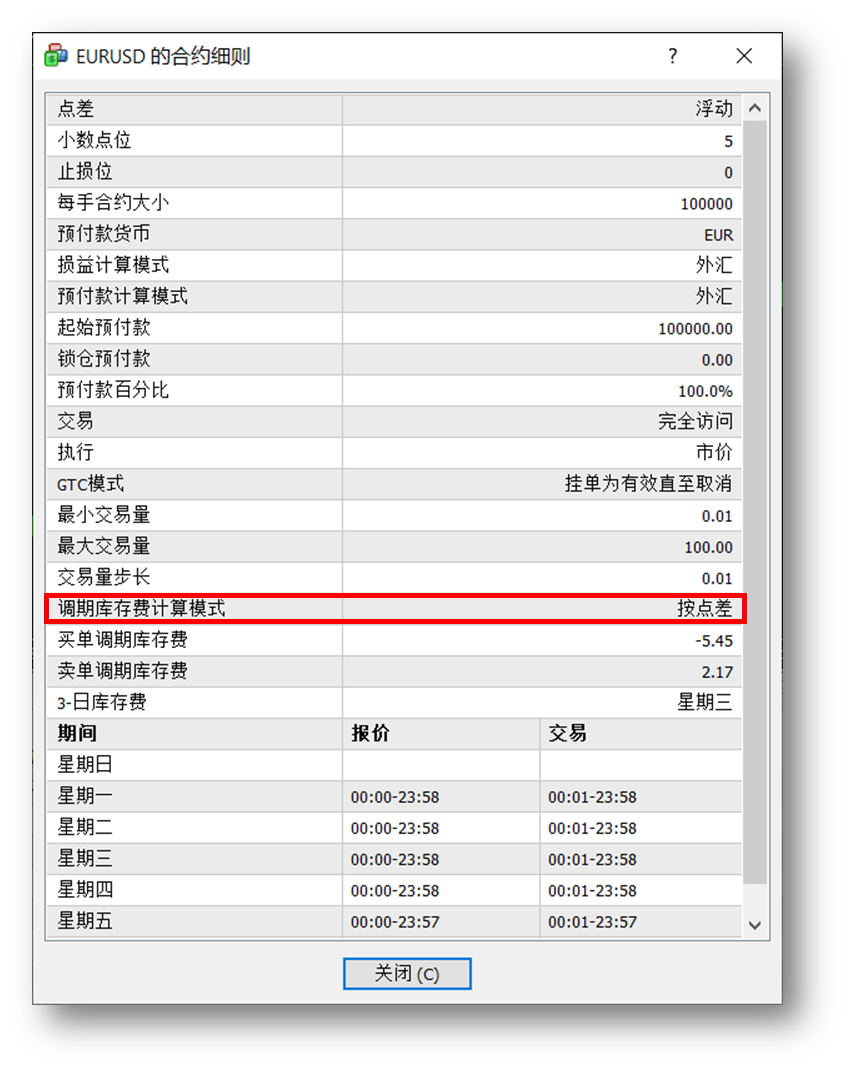Click the 关闭 (C) button
The image size is (848, 1070).
pyautogui.click(x=407, y=973)
